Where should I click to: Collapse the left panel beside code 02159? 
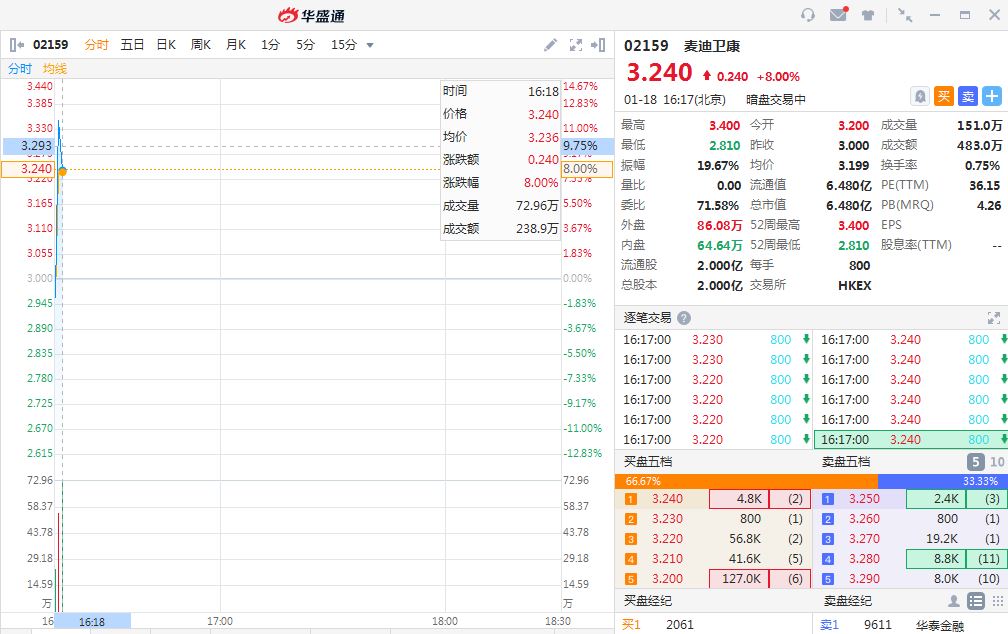pyautogui.click(x=17, y=45)
